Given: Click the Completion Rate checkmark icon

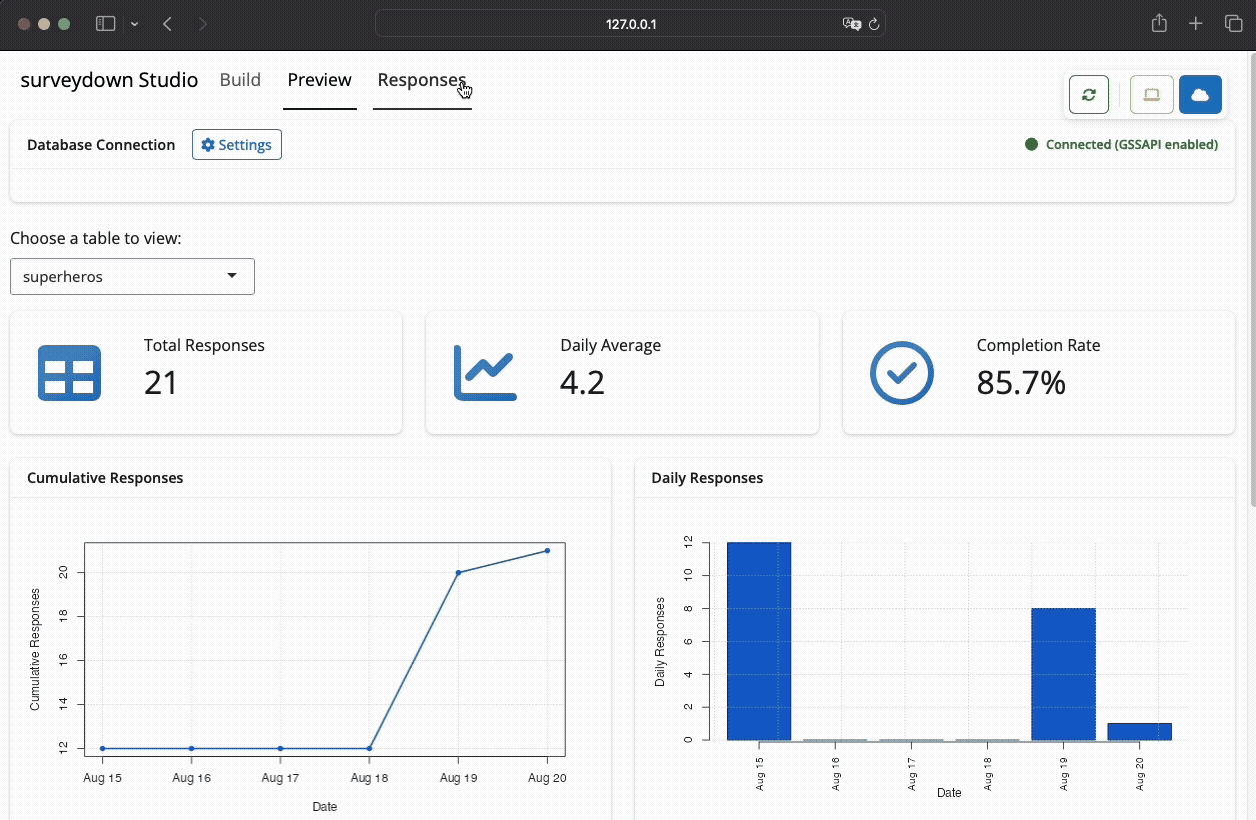Looking at the screenshot, I should coord(901,373).
